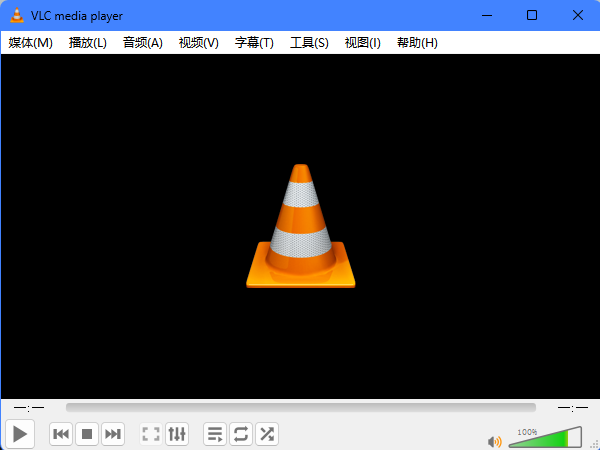
Task: Skip to the previous media track
Action: click(61, 434)
